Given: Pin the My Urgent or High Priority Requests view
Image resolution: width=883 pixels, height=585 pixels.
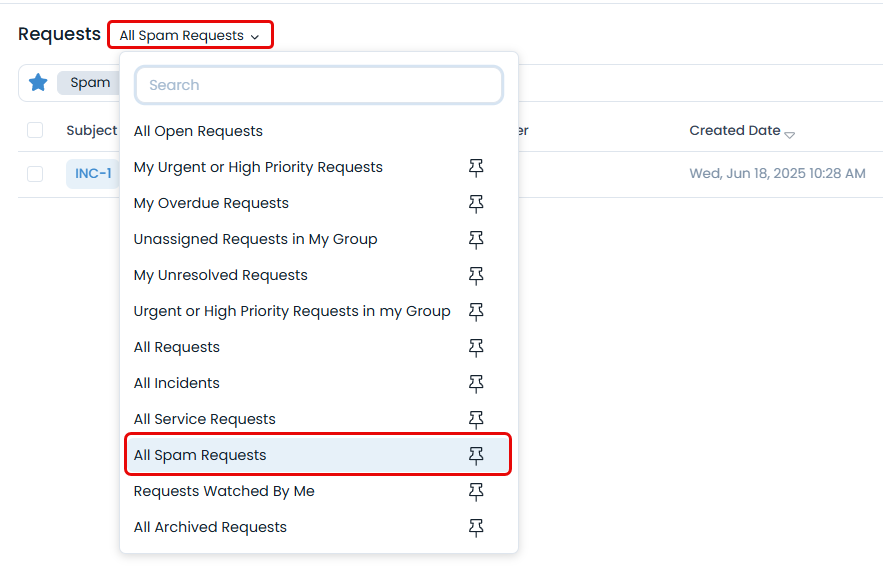Looking at the screenshot, I should (x=476, y=167).
